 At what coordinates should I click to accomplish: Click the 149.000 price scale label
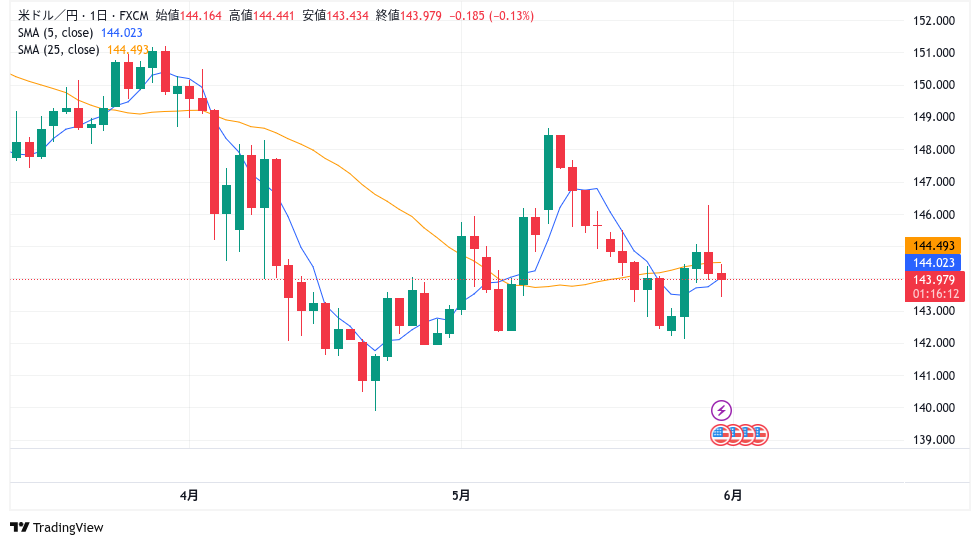(x=934, y=117)
